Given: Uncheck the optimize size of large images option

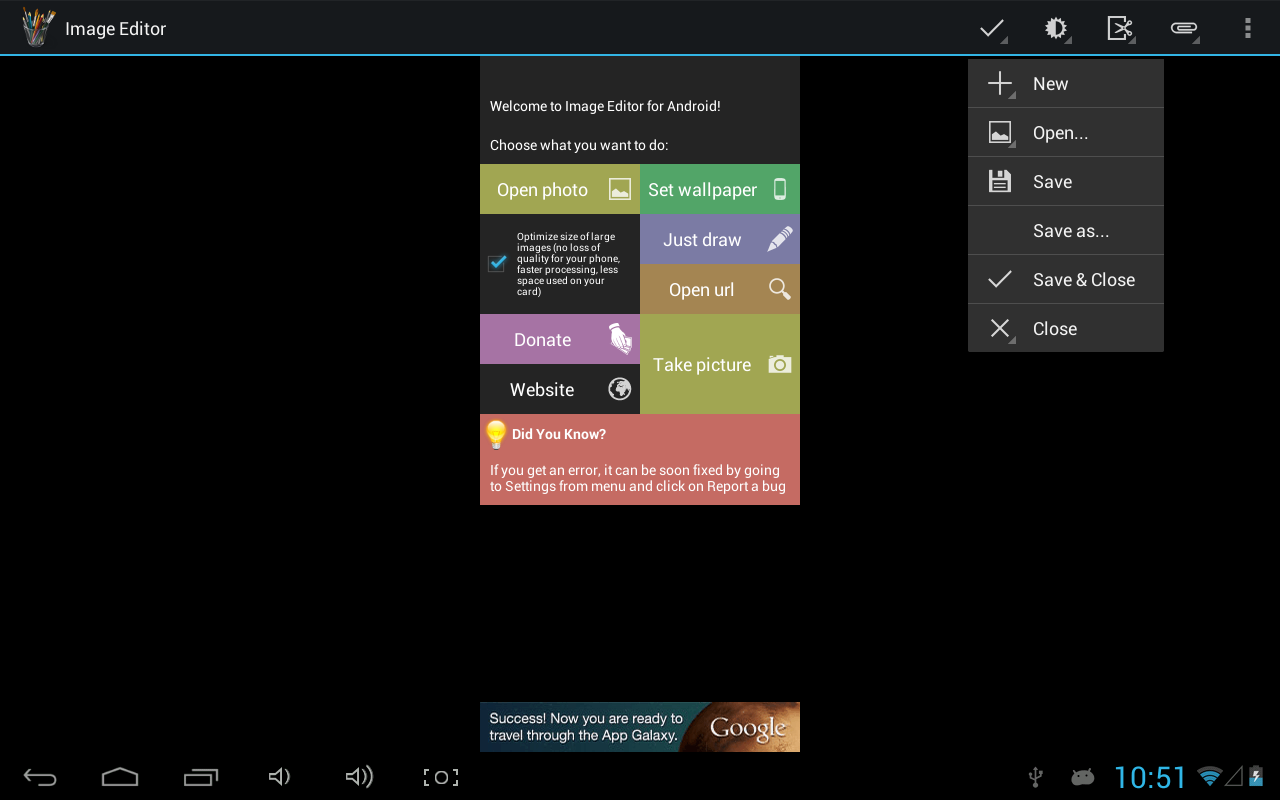Looking at the screenshot, I should pyautogui.click(x=497, y=262).
